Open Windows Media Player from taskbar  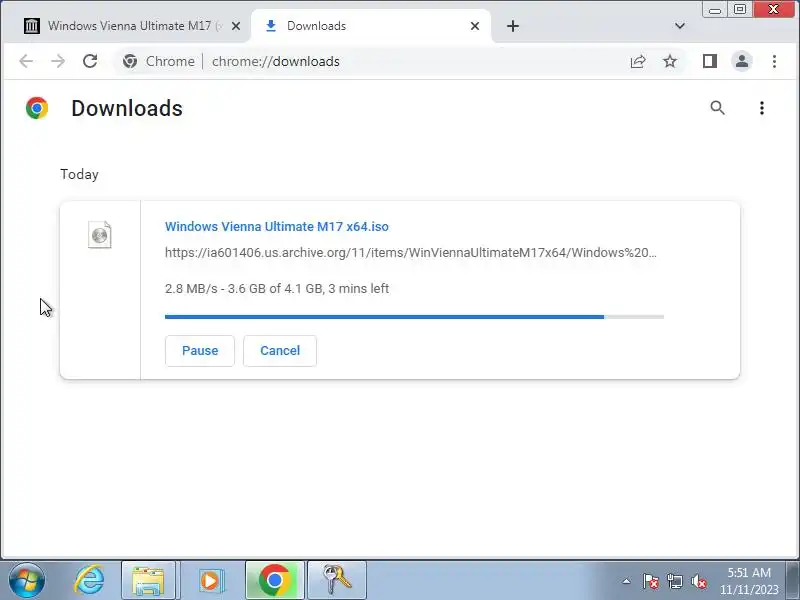click(210, 580)
